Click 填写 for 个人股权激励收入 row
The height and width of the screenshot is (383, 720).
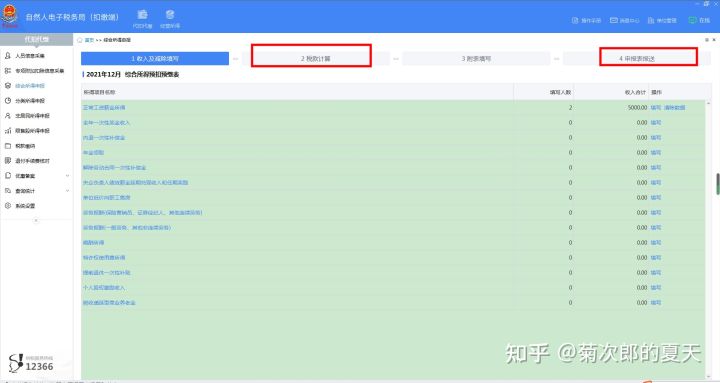pyautogui.click(x=656, y=287)
